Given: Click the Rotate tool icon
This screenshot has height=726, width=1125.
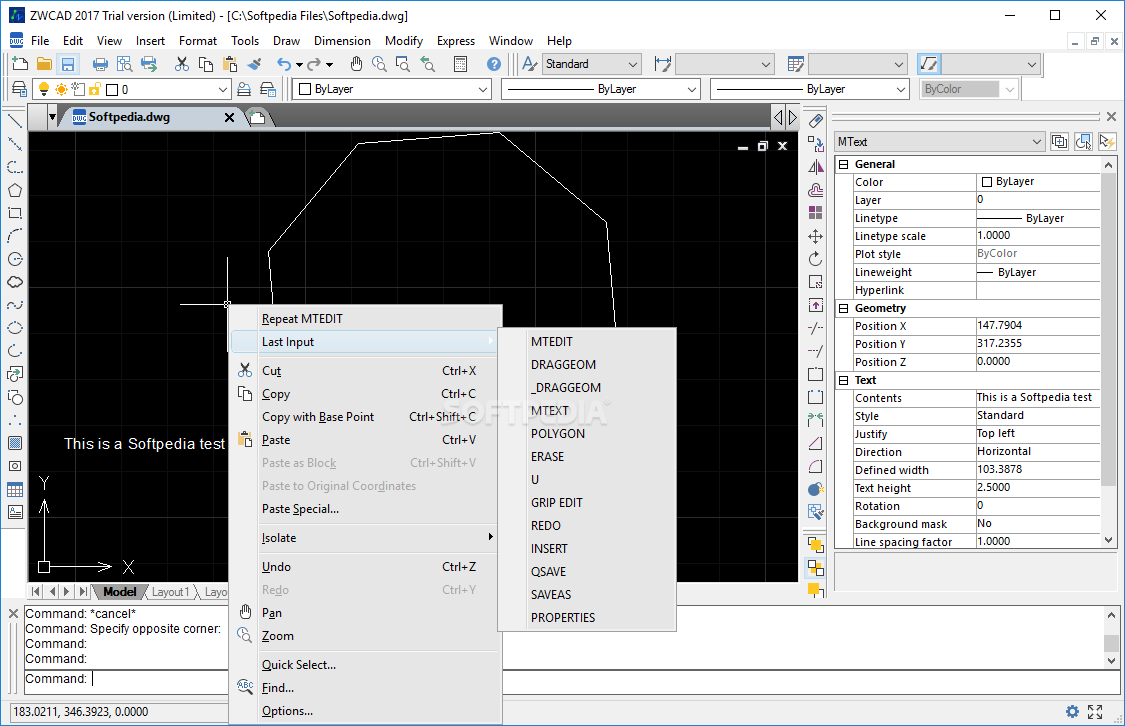Looking at the screenshot, I should point(816,258).
